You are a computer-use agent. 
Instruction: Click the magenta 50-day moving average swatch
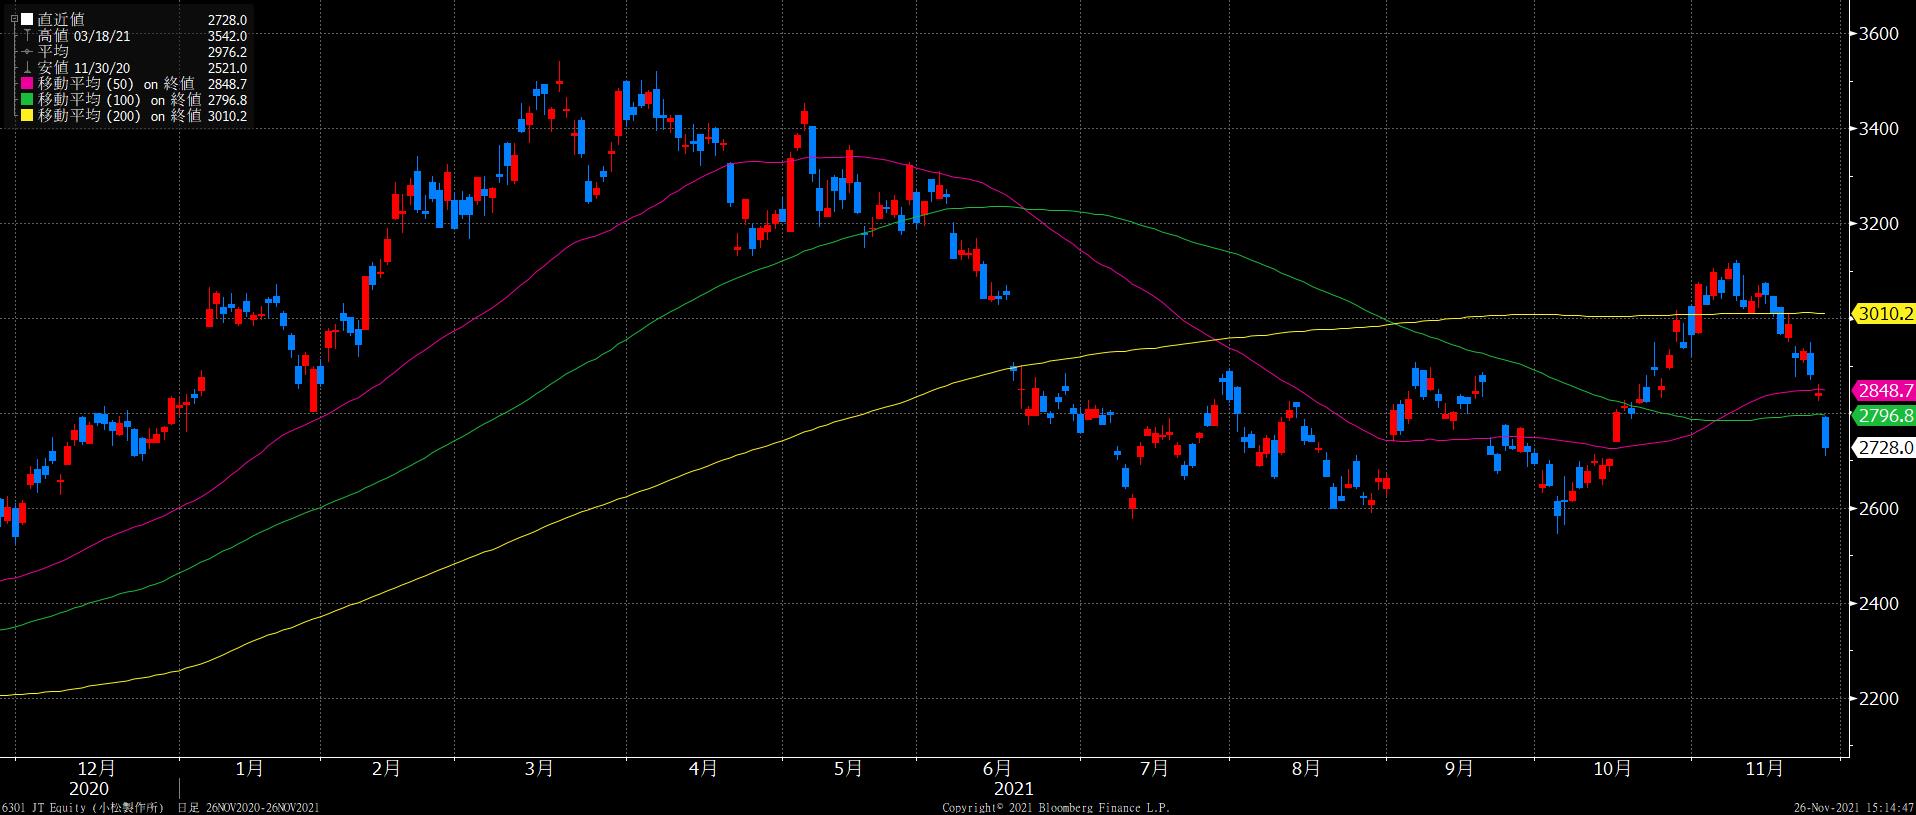coord(27,84)
